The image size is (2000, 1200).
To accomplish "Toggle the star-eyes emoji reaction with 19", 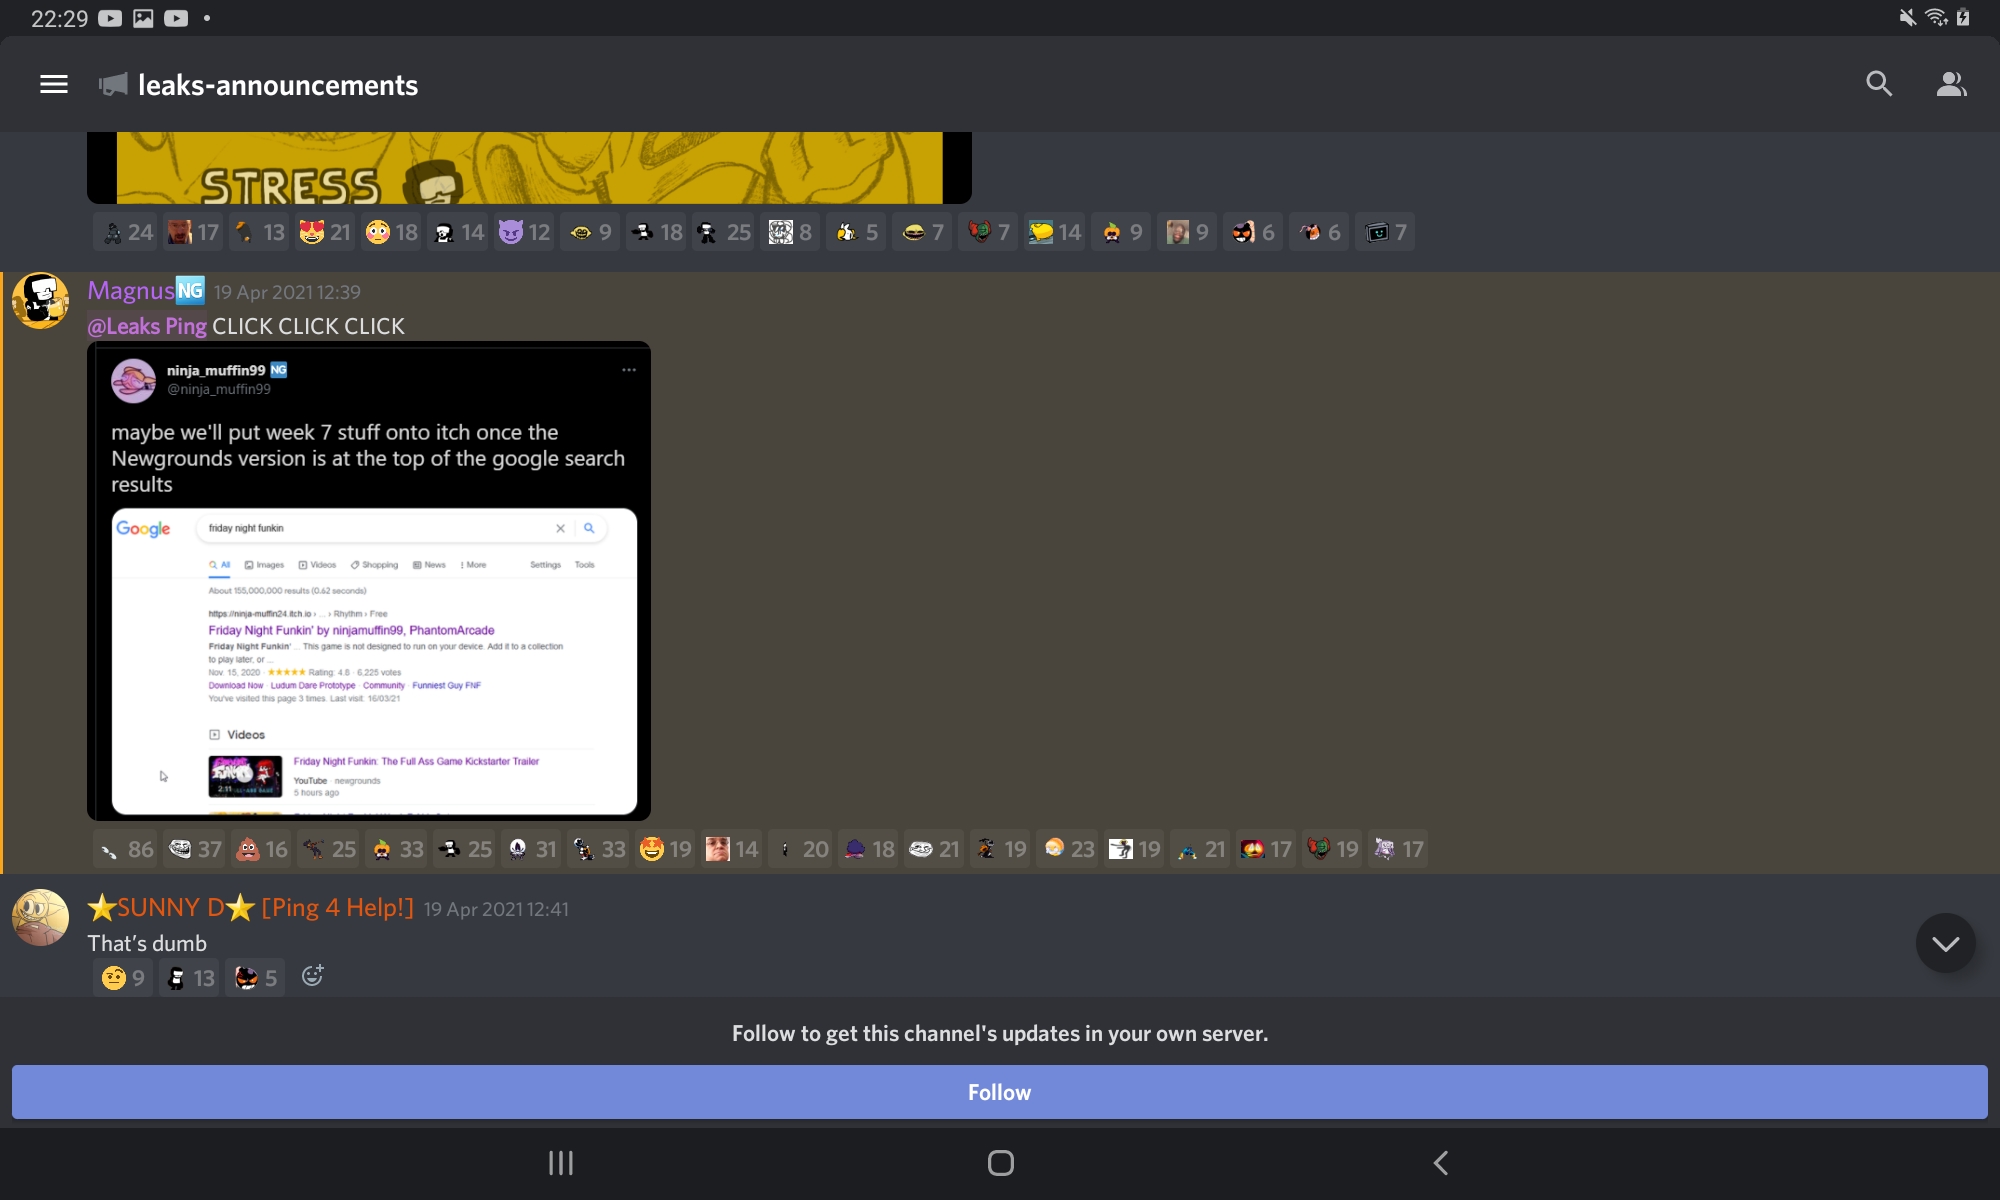I will 666,849.
